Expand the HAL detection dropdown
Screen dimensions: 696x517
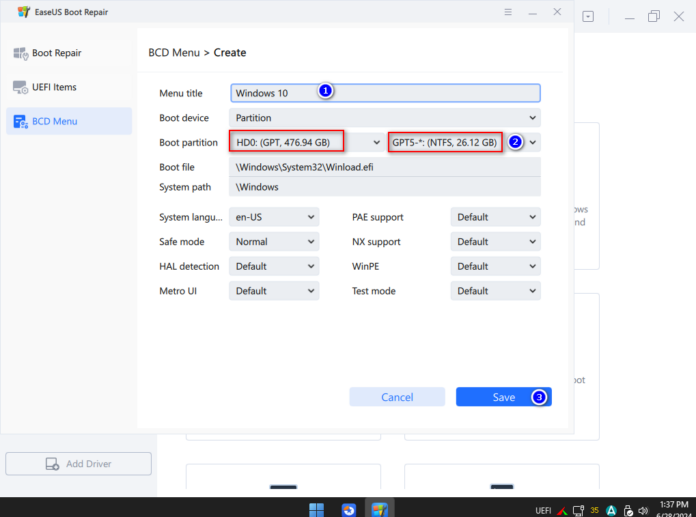274,267
